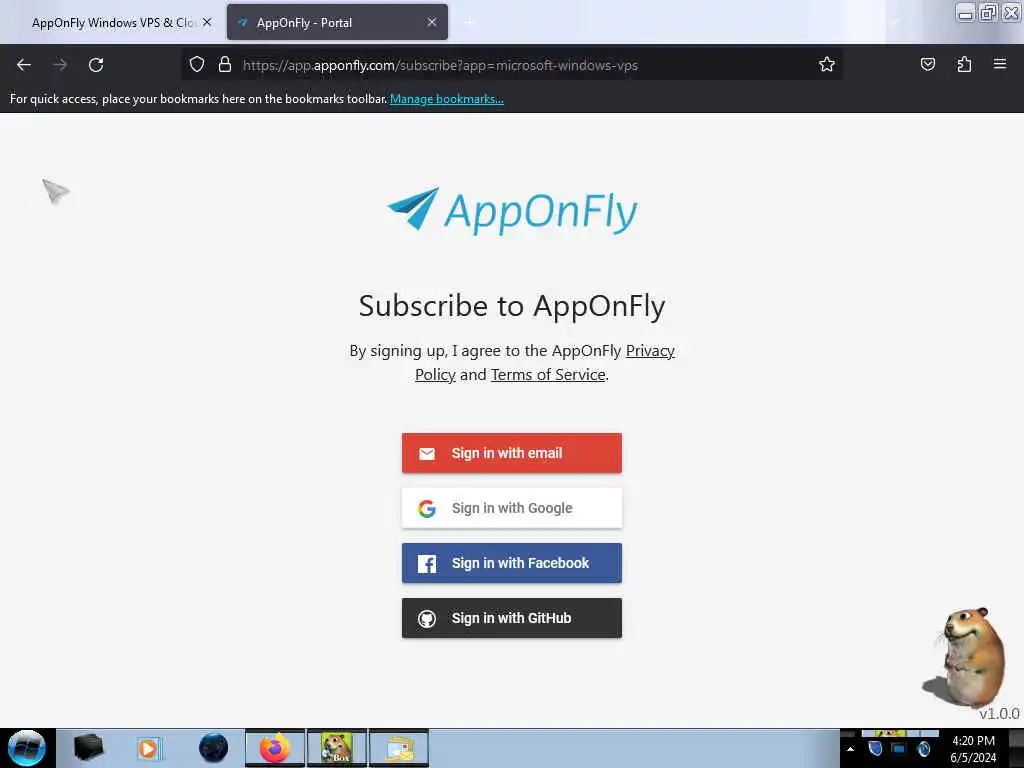This screenshot has width=1024, height=768.
Task: Click Sign in with email
Action: point(512,453)
